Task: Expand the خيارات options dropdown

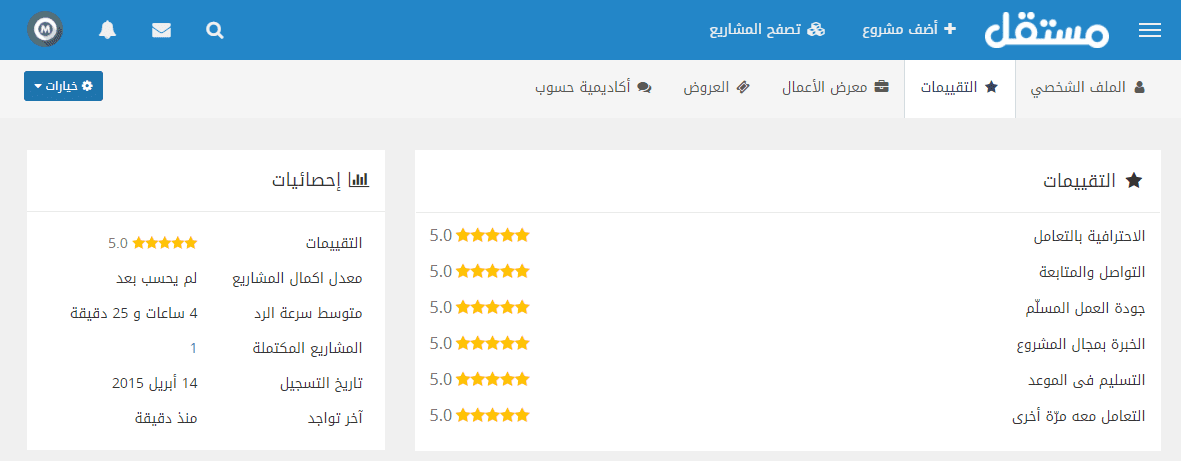Action: (x=63, y=86)
